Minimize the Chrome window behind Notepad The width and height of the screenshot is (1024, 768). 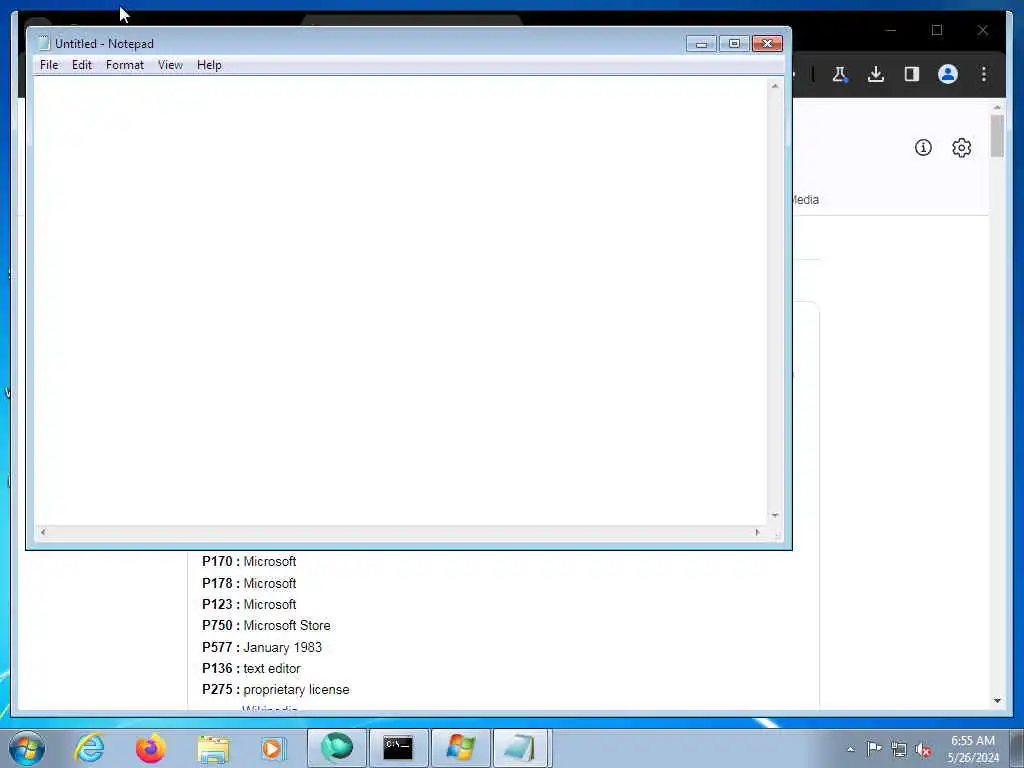pyautogui.click(x=891, y=30)
